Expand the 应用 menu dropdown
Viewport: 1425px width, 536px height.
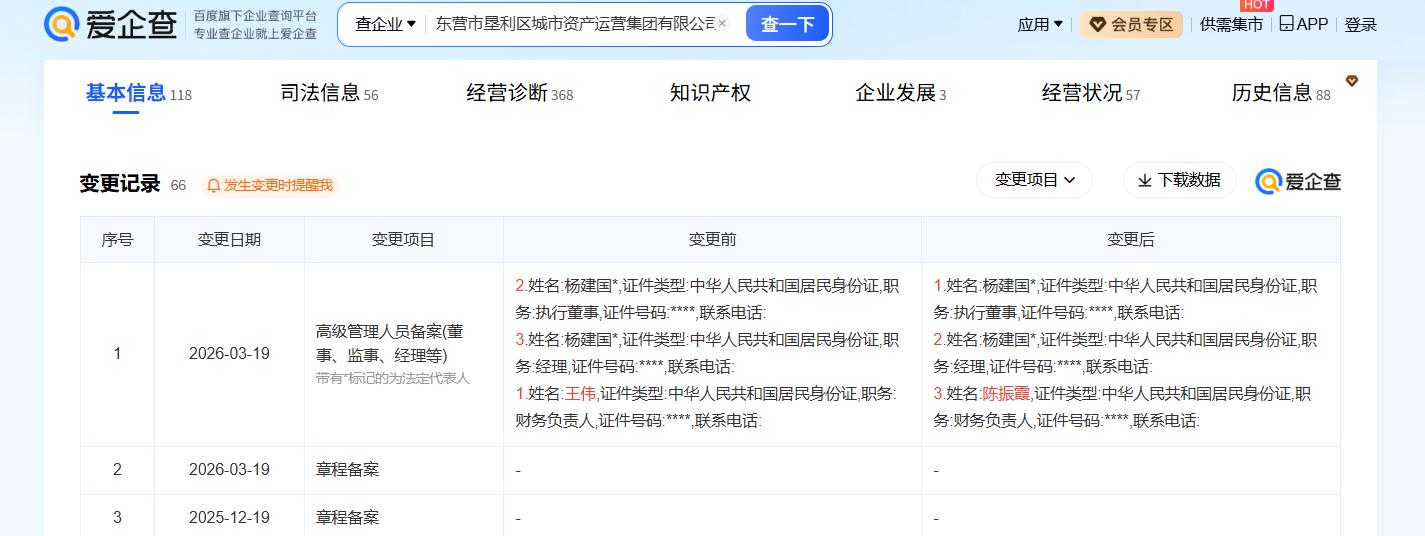pos(1040,25)
